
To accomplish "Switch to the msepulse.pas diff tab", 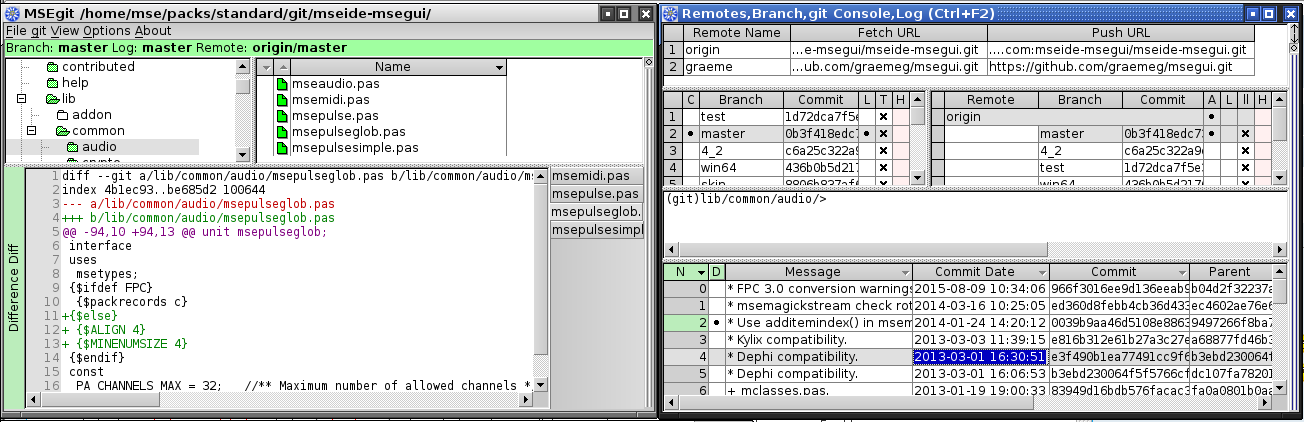I will point(595,194).
